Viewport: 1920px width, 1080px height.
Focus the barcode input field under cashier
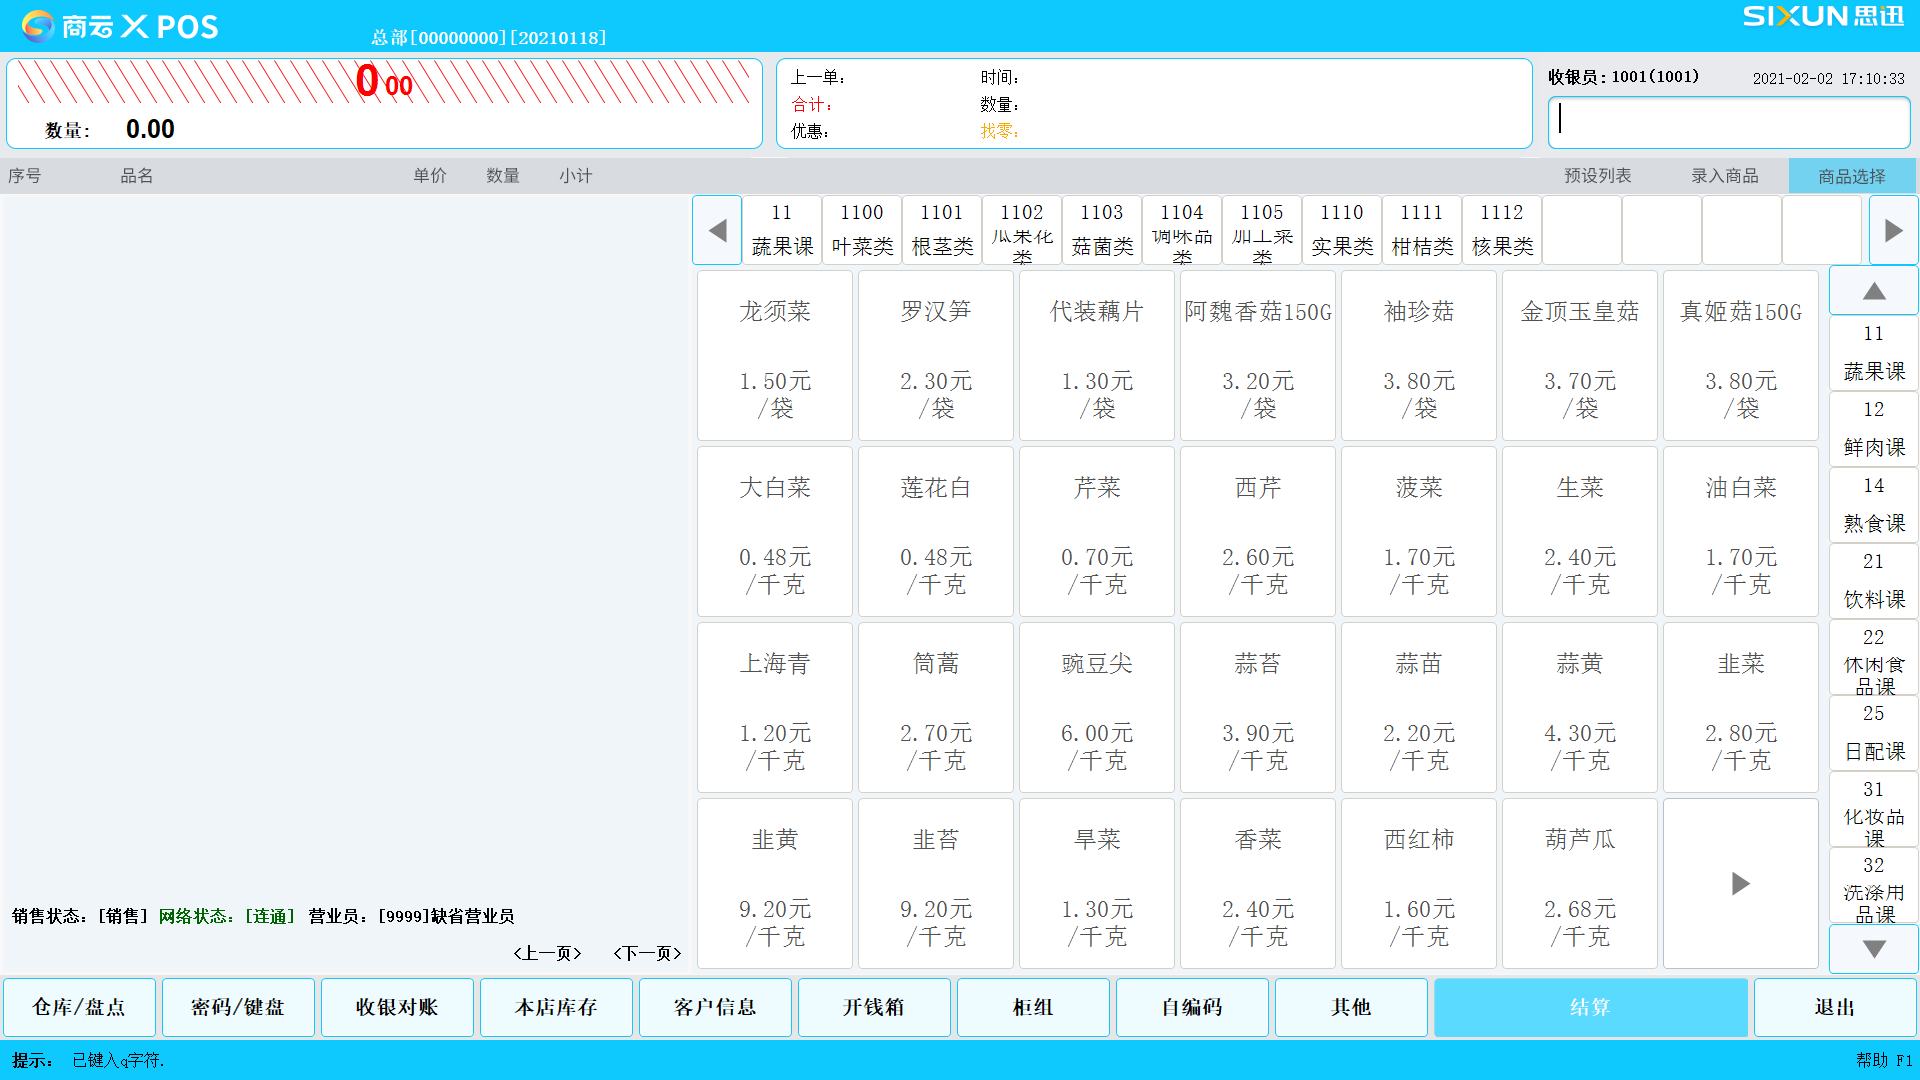[x=1729, y=122]
